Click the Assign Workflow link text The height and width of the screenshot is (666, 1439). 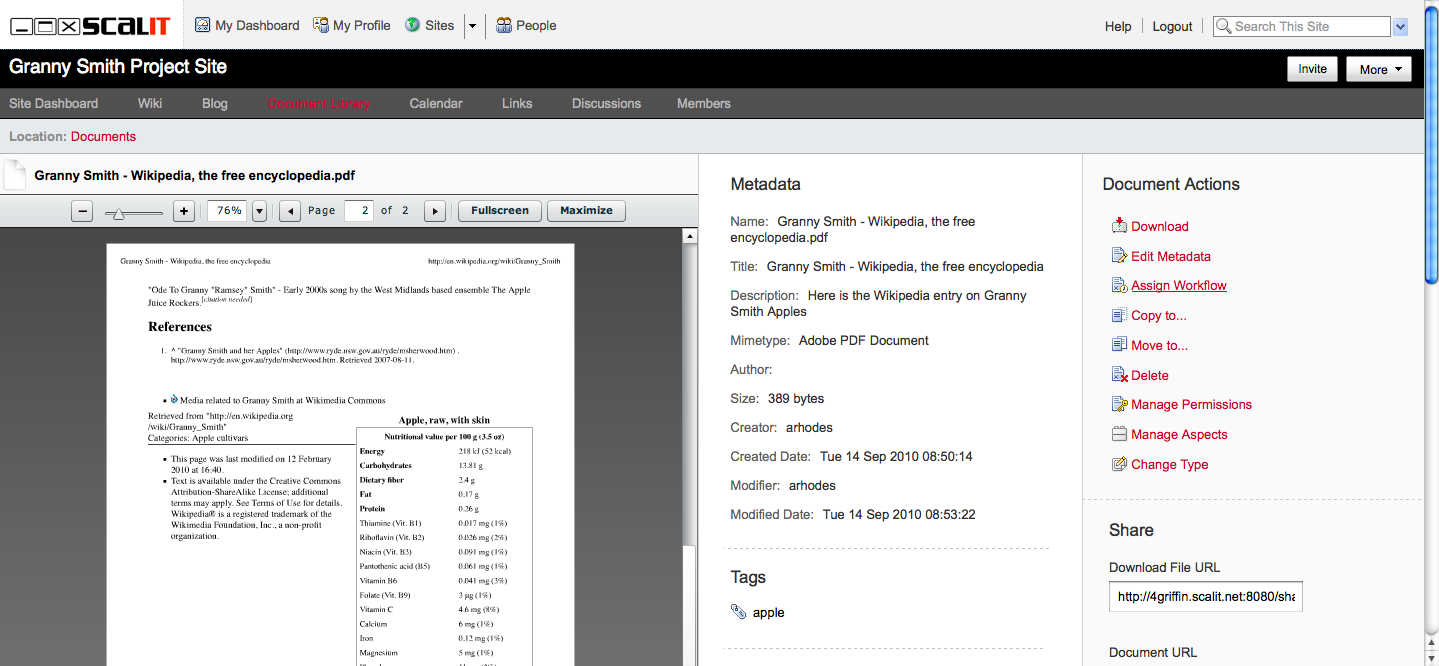(x=1179, y=286)
